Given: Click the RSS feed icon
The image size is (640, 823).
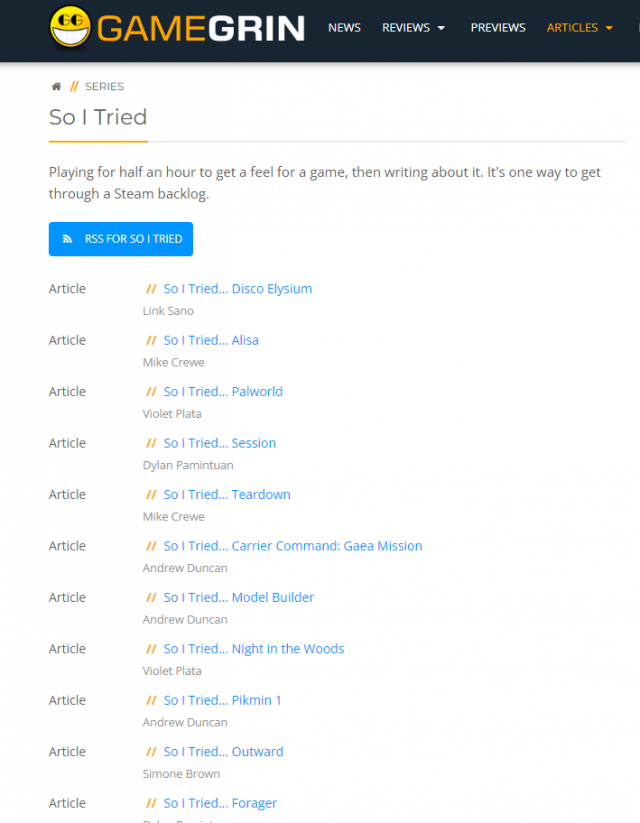Looking at the screenshot, I should click(67, 240).
